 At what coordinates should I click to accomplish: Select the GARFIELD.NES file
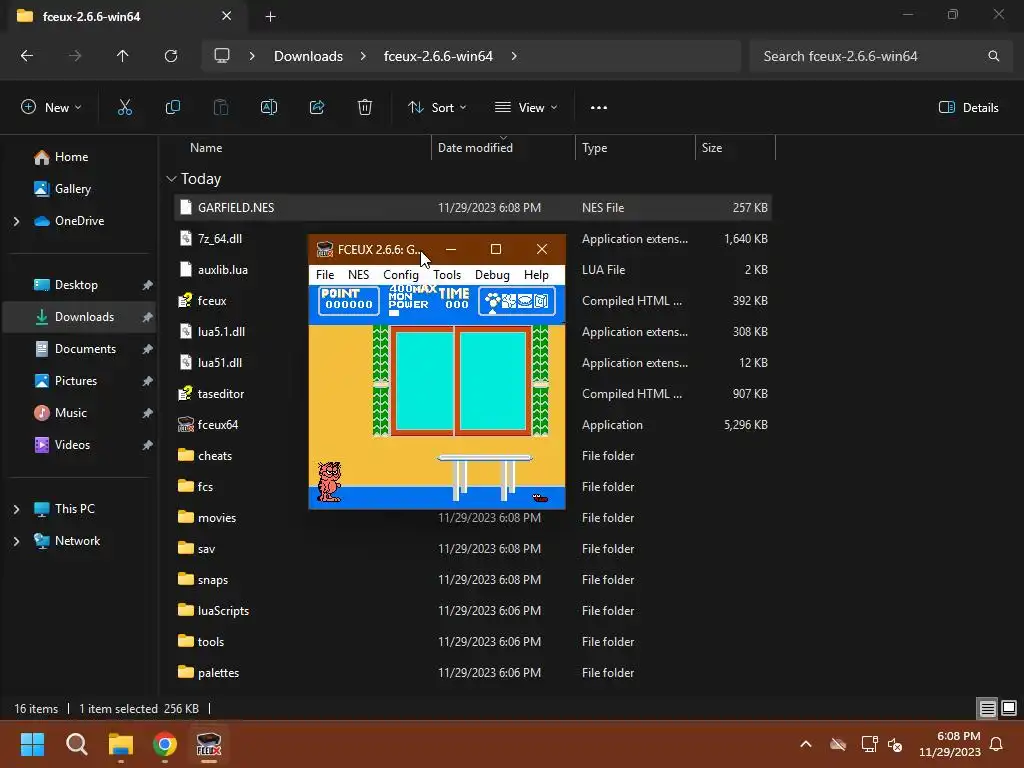(473, 208)
